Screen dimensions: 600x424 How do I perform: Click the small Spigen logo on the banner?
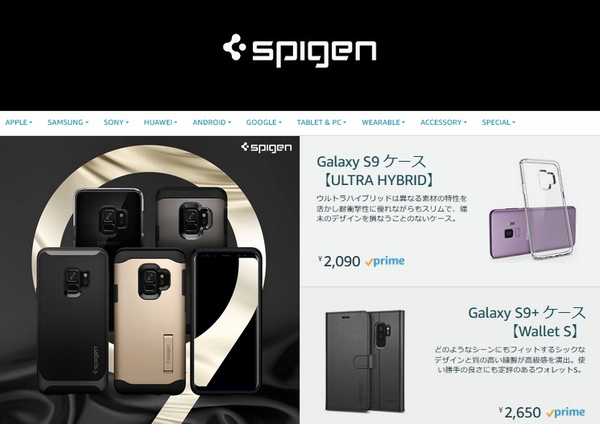coord(266,147)
